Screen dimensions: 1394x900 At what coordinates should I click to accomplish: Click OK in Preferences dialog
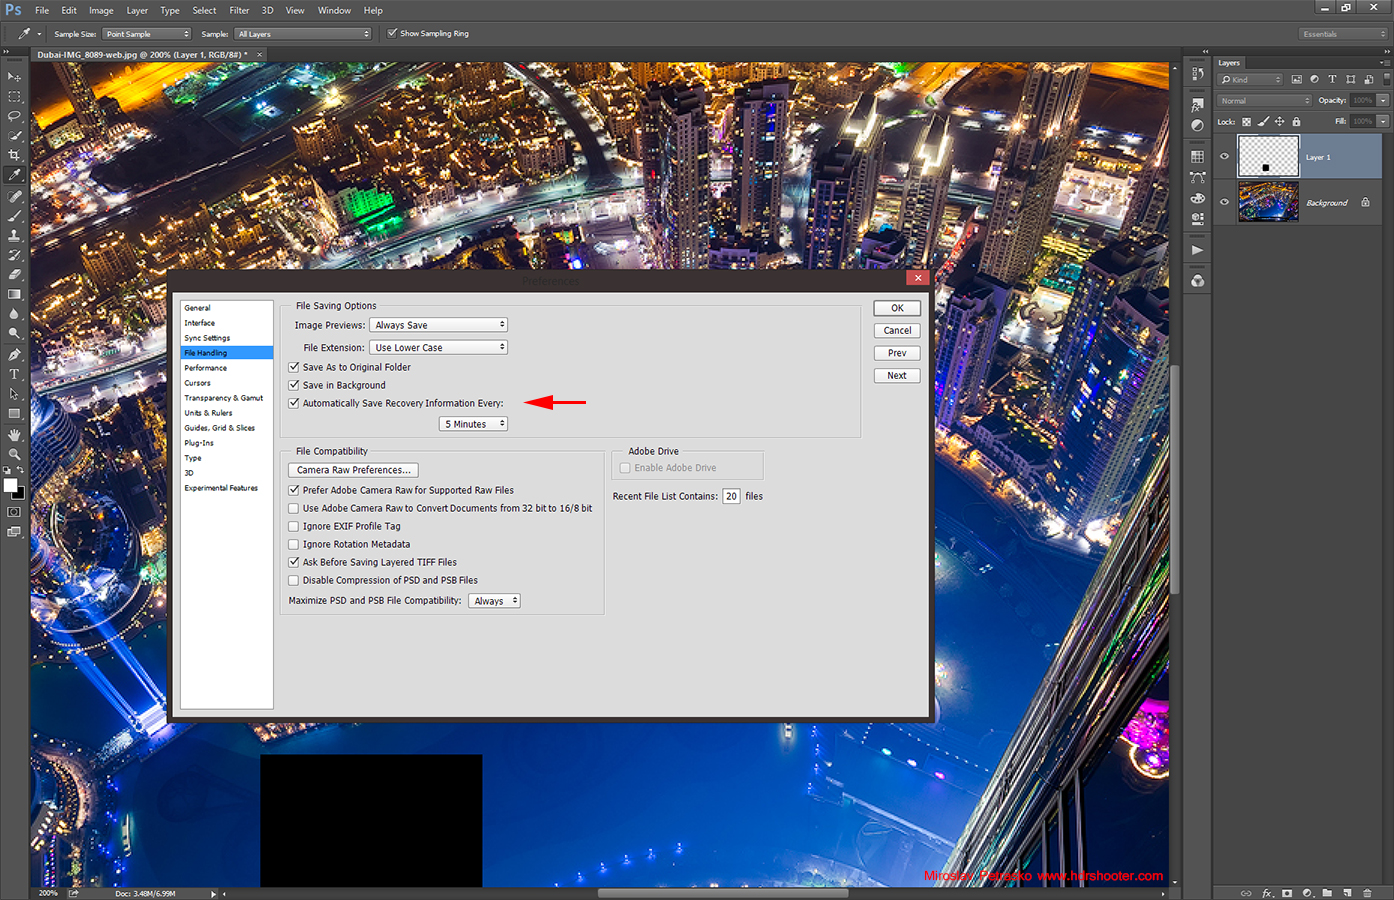pos(897,308)
